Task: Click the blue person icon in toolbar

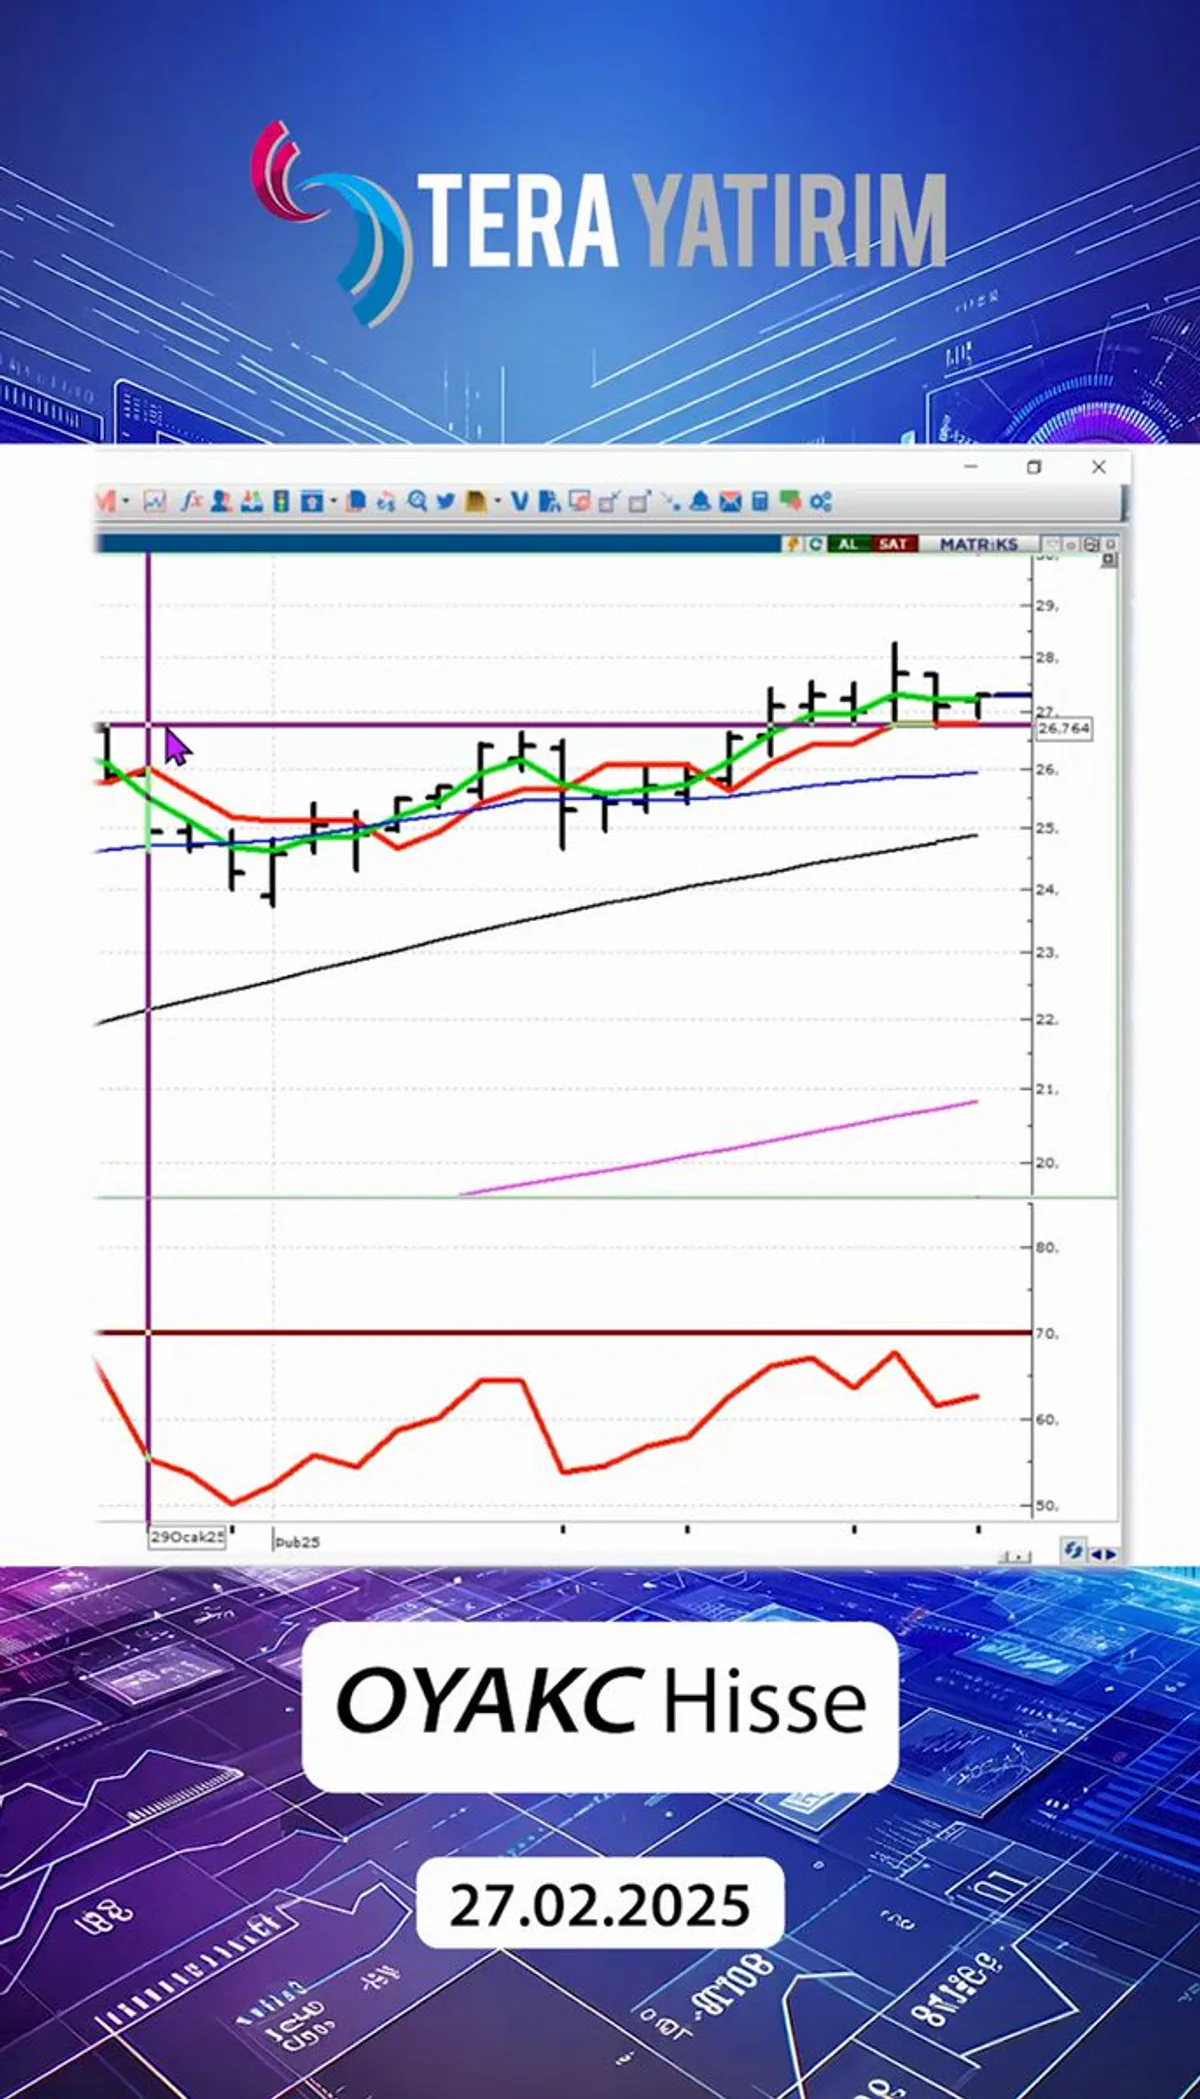Action: [221, 502]
